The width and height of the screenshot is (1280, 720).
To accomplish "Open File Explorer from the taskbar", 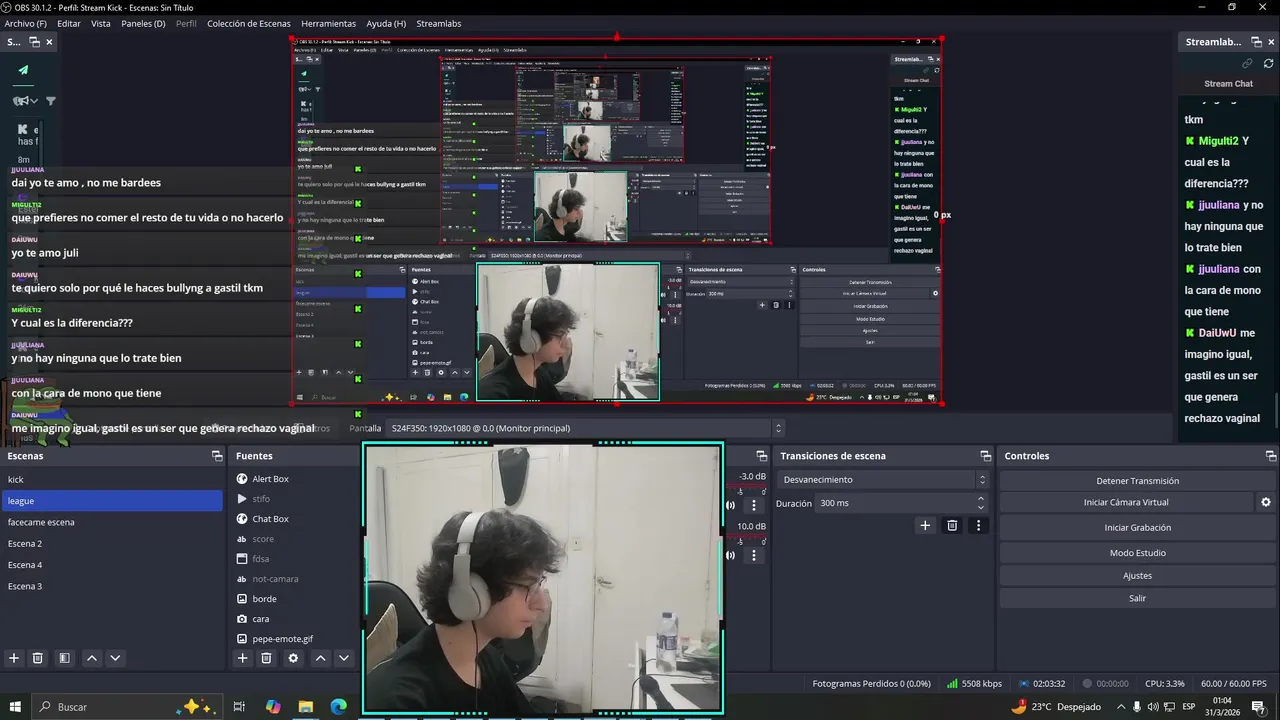I will coord(306,707).
